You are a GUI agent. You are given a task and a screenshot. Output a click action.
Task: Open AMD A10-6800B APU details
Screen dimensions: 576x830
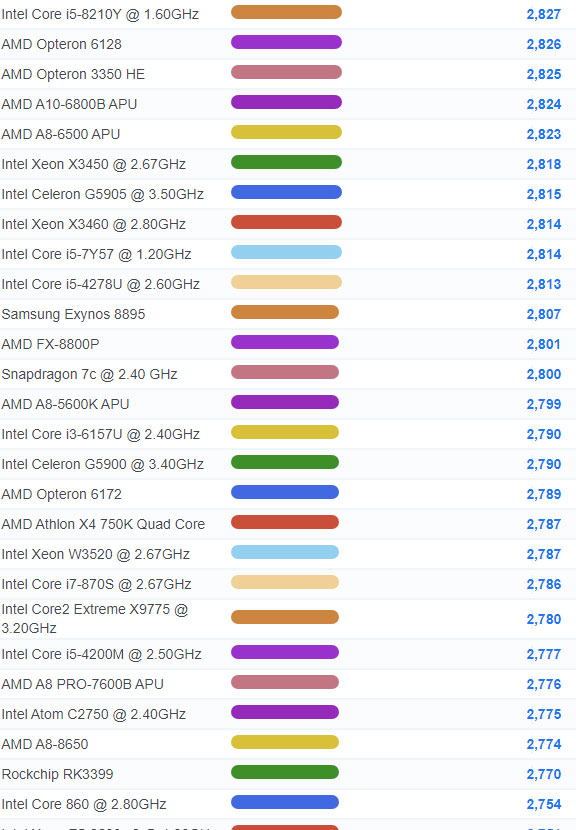click(69, 104)
